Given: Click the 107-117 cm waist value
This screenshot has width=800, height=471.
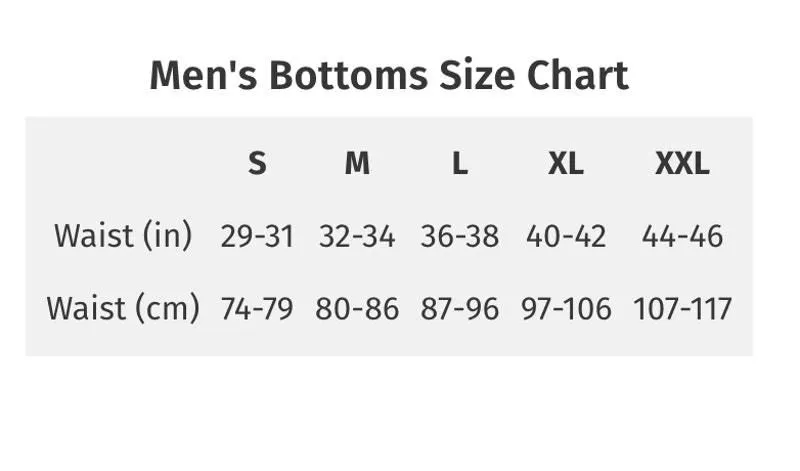Looking at the screenshot, I should (x=682, y=309).
